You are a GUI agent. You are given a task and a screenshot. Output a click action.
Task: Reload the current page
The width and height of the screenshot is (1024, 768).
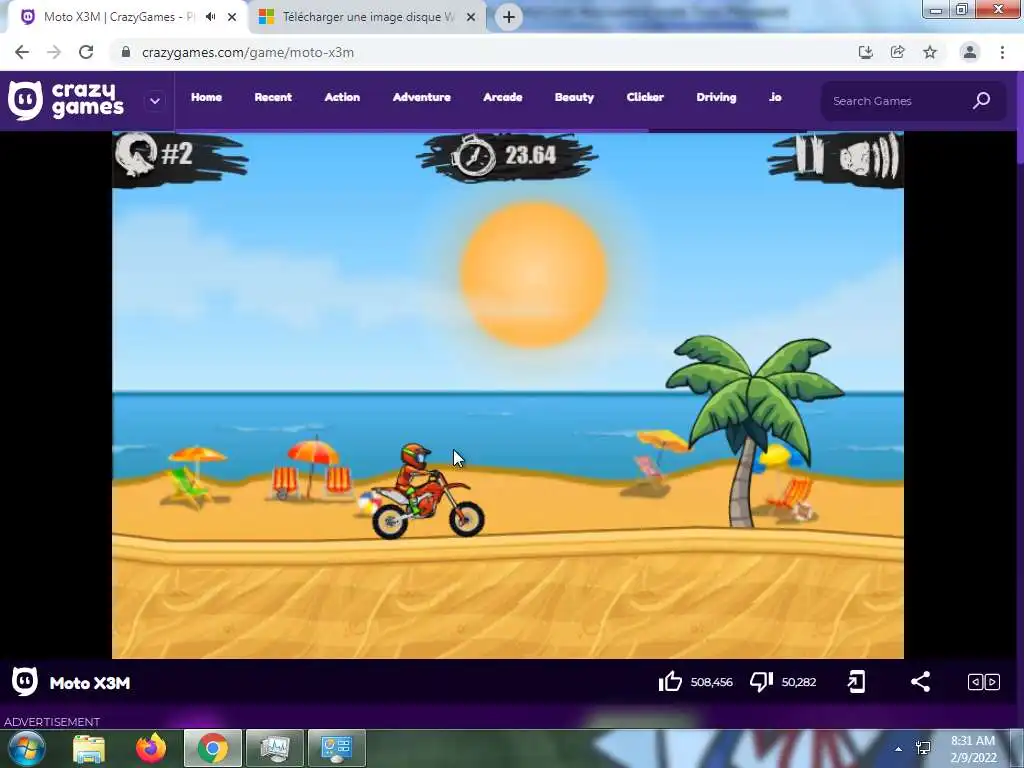click(x=86, y=52)
